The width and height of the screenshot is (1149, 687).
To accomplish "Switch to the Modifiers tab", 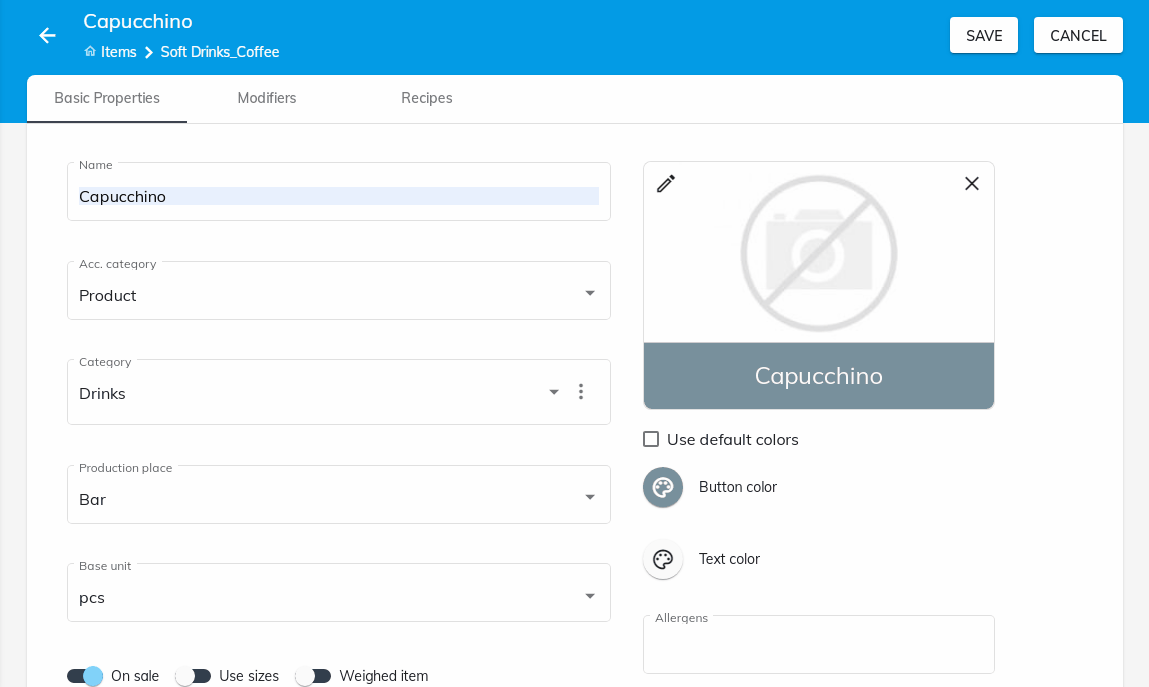I will coord(267,98).
